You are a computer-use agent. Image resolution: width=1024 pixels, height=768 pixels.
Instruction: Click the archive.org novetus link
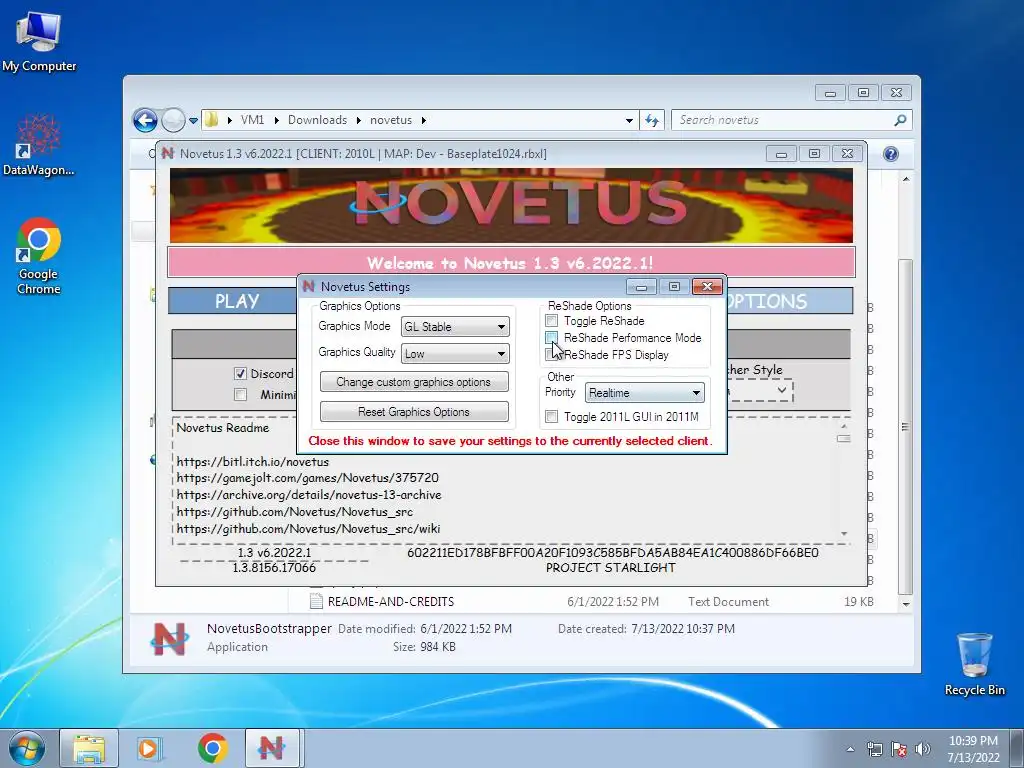tap(308, 495)
